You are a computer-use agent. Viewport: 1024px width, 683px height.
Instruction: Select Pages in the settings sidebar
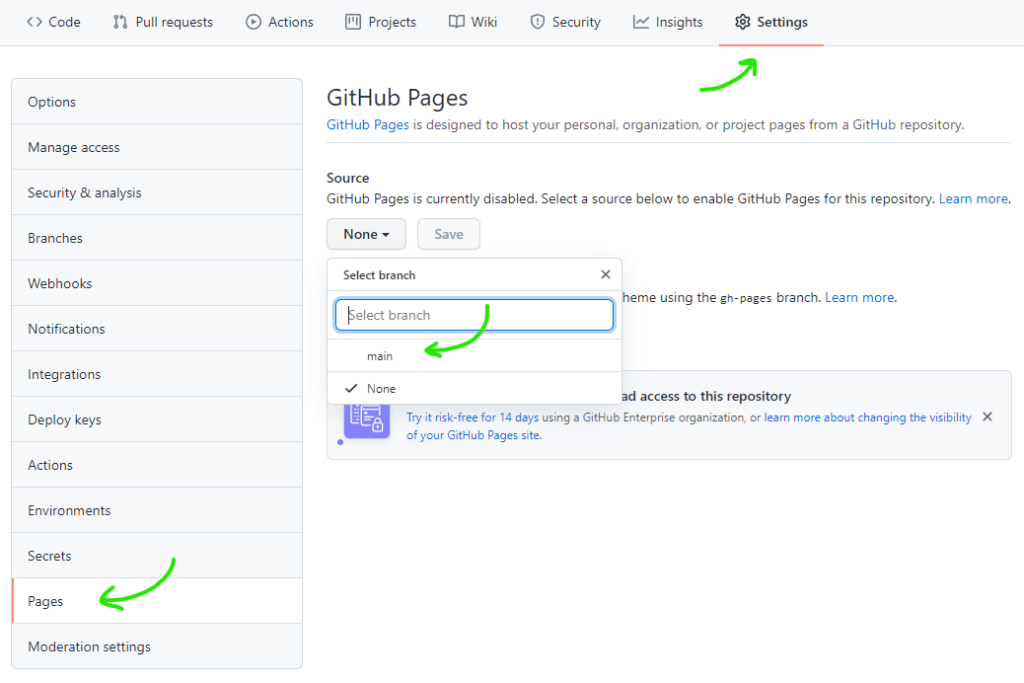157,601
